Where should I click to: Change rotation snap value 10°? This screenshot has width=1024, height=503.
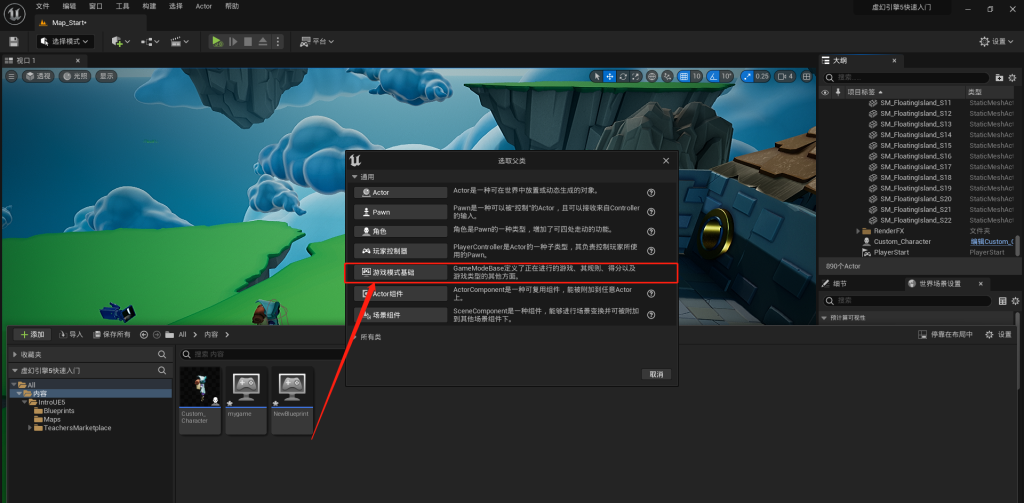[x=728, y=76]
